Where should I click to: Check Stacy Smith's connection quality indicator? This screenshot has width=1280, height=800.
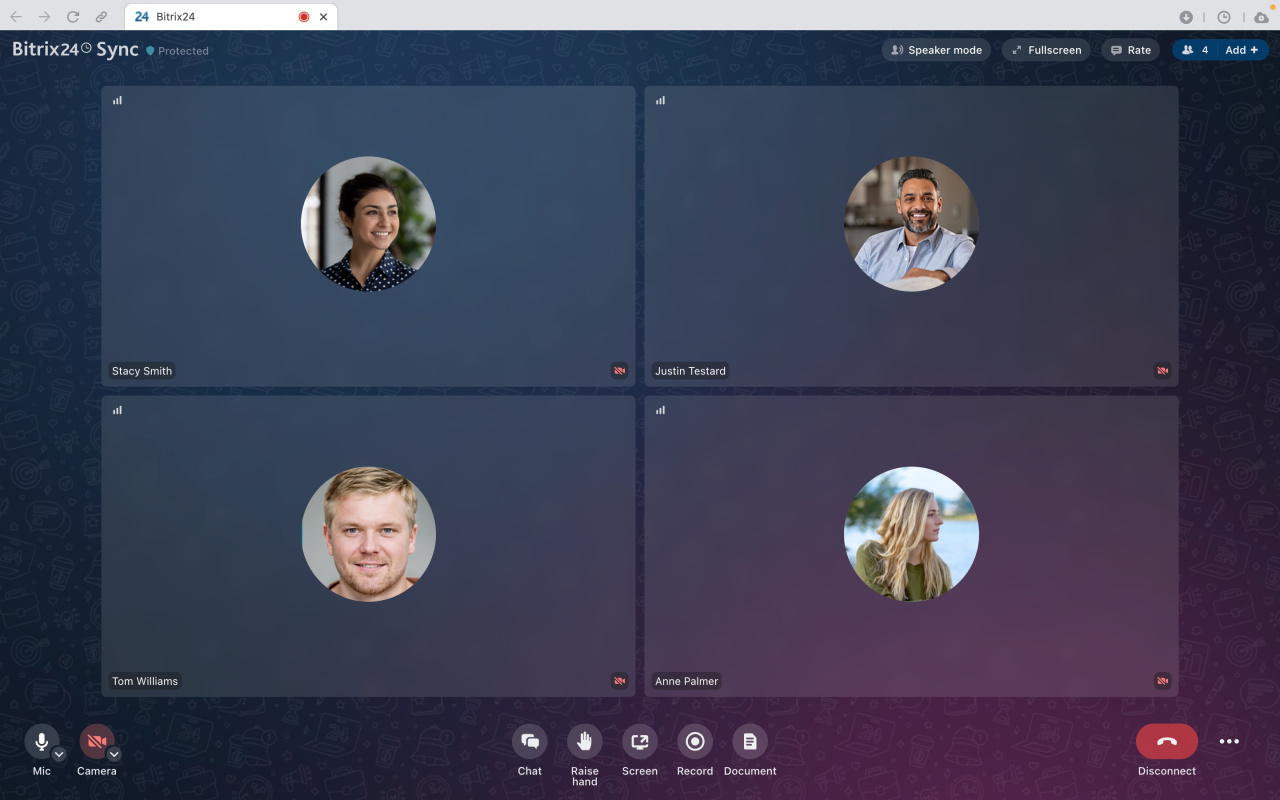click(x=117, y=100)
